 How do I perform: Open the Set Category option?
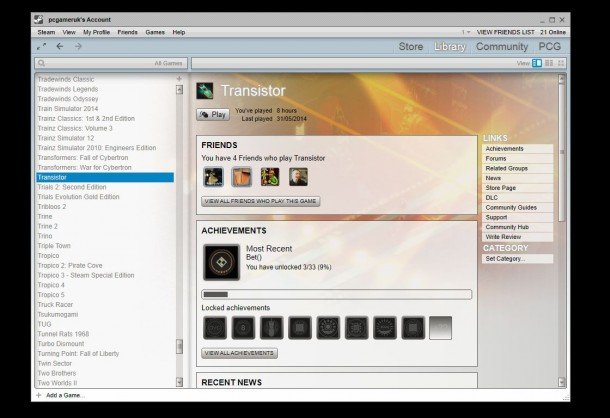coord(517,259)
